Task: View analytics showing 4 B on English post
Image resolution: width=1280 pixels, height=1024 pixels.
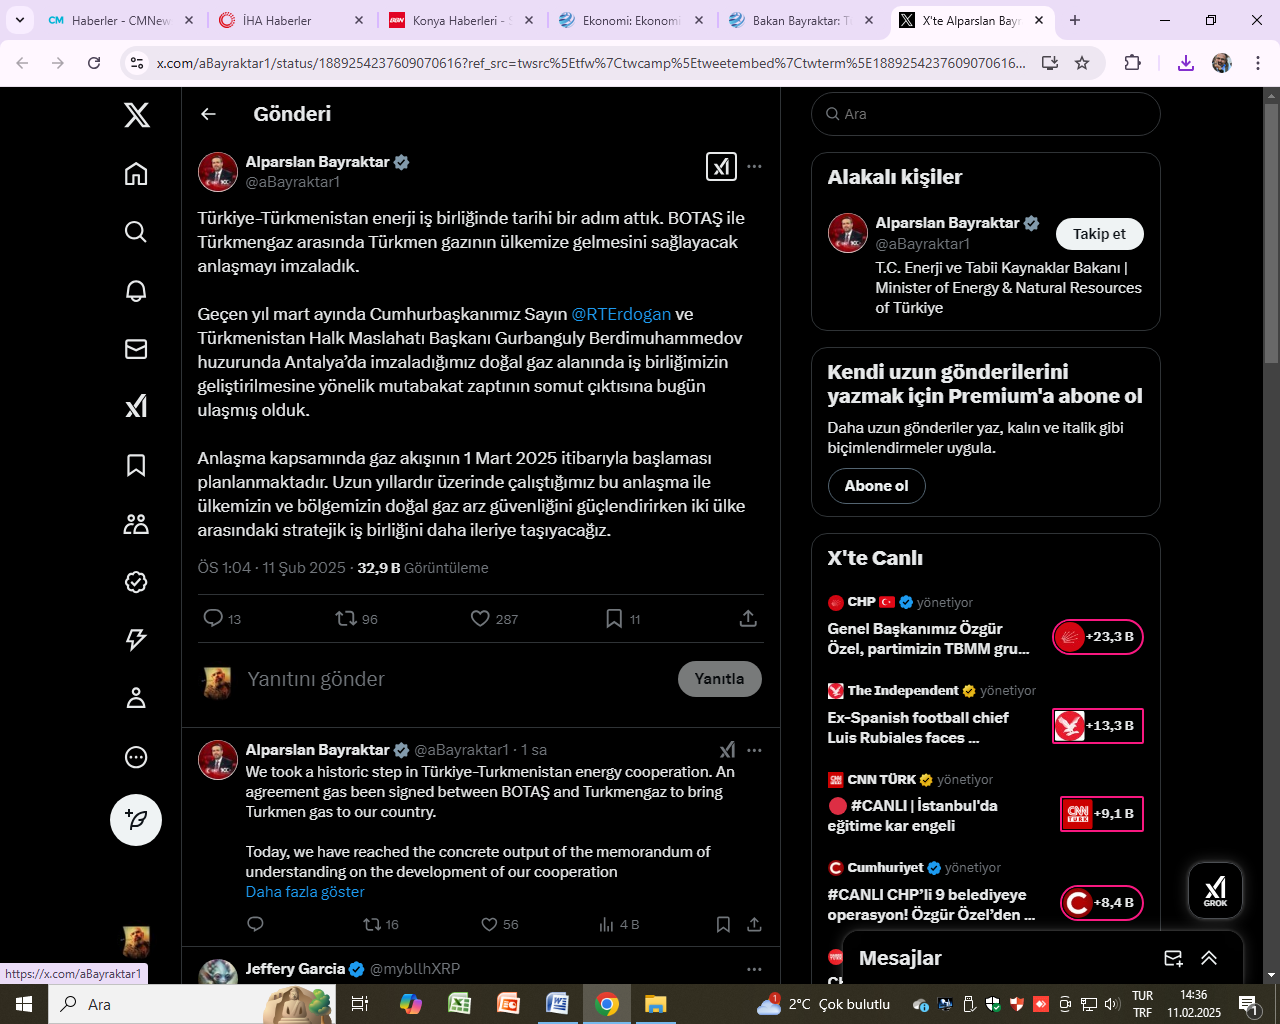Action: coord(619,924)
